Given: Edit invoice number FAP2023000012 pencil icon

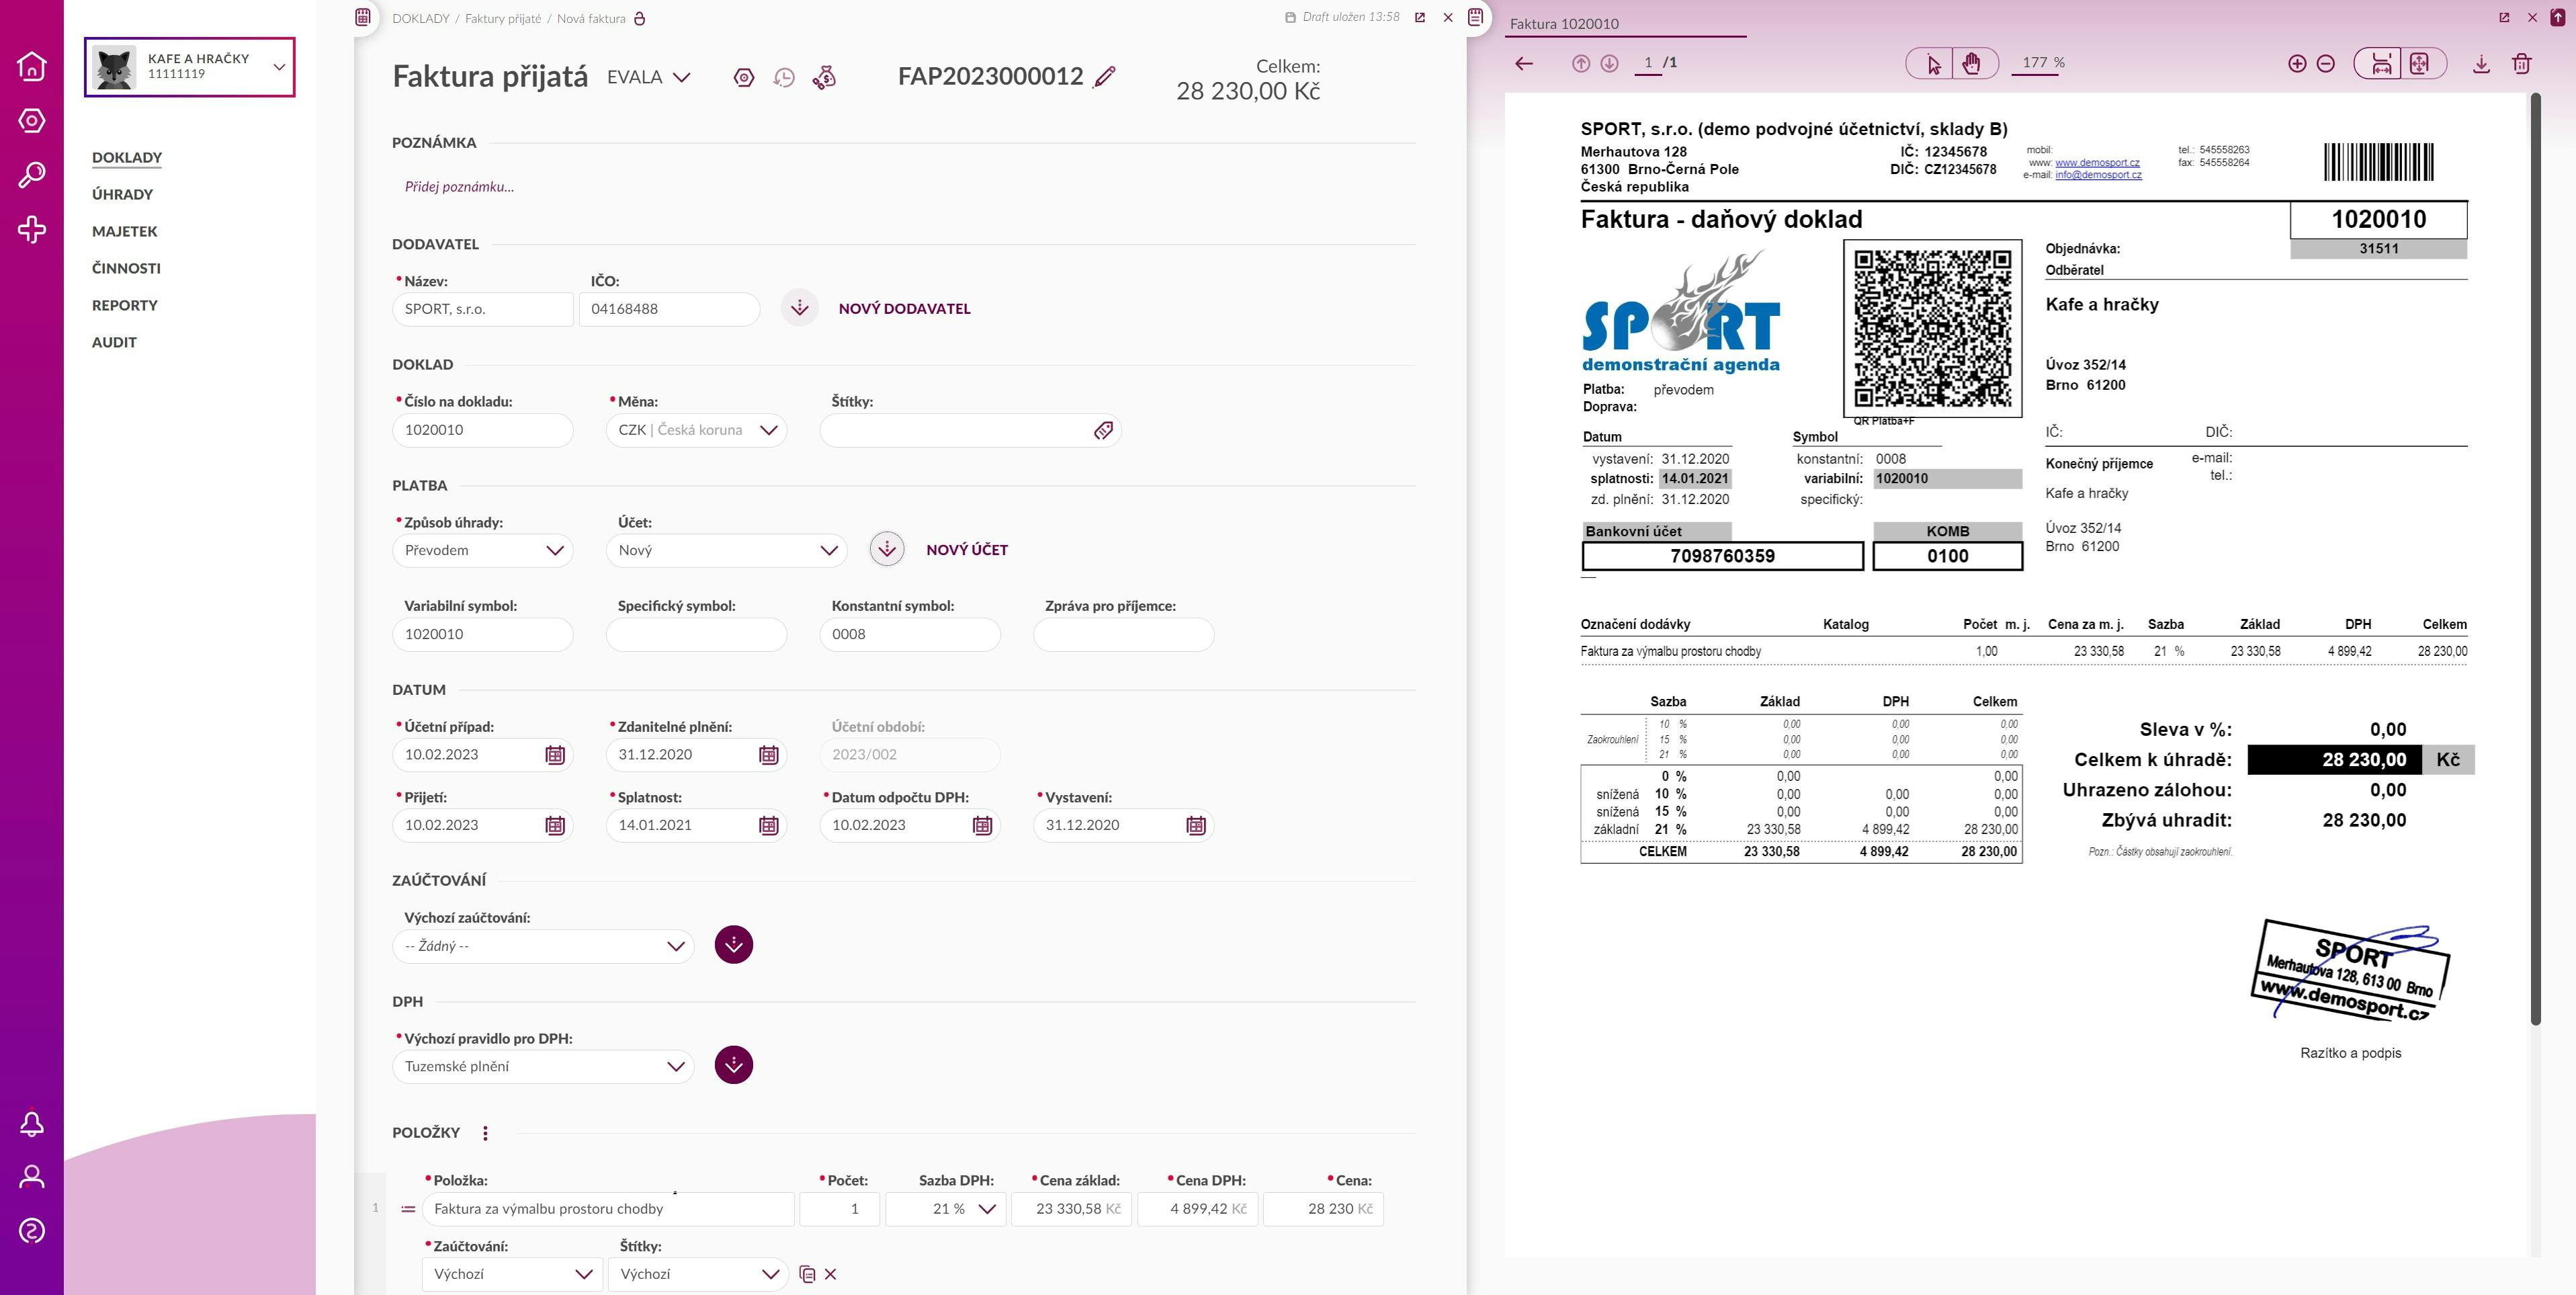Looking at the screenshot, I should click(x=1105, y=77).
